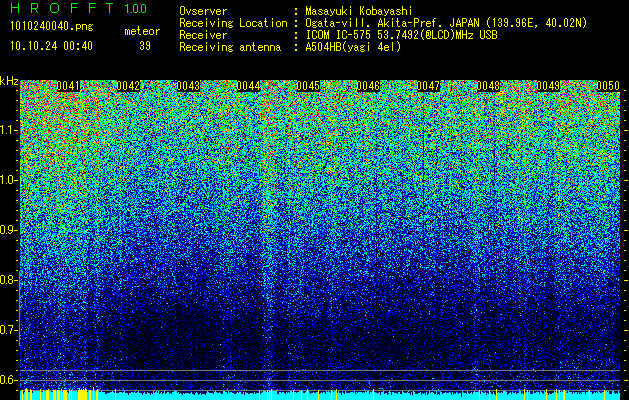Click the 0049 time marker
The image size is (629, 400).
tap(548, 86)
